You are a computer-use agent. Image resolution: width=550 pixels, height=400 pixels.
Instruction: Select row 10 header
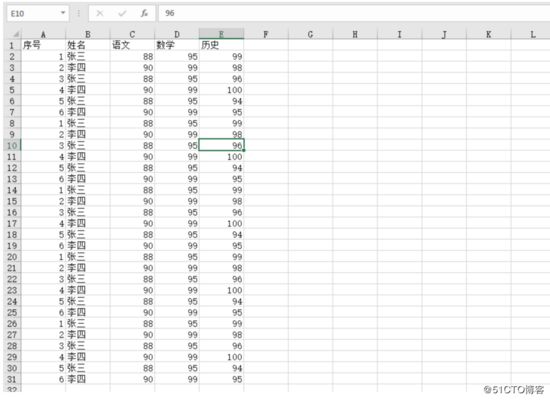12,145
